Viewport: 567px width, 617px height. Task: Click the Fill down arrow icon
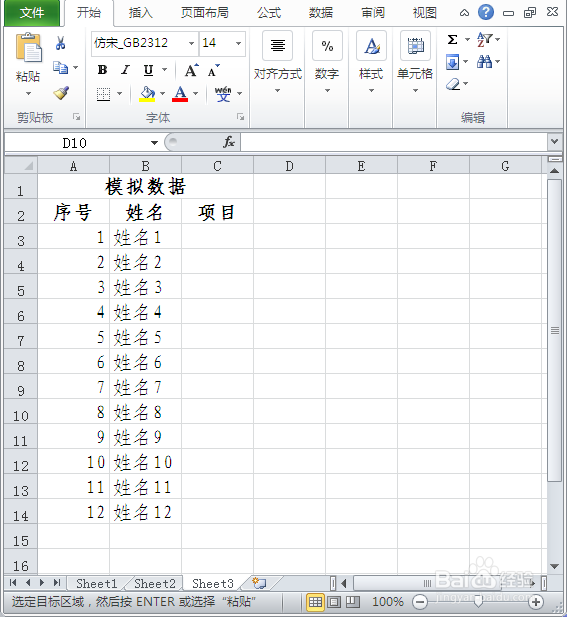coord(452,62)
